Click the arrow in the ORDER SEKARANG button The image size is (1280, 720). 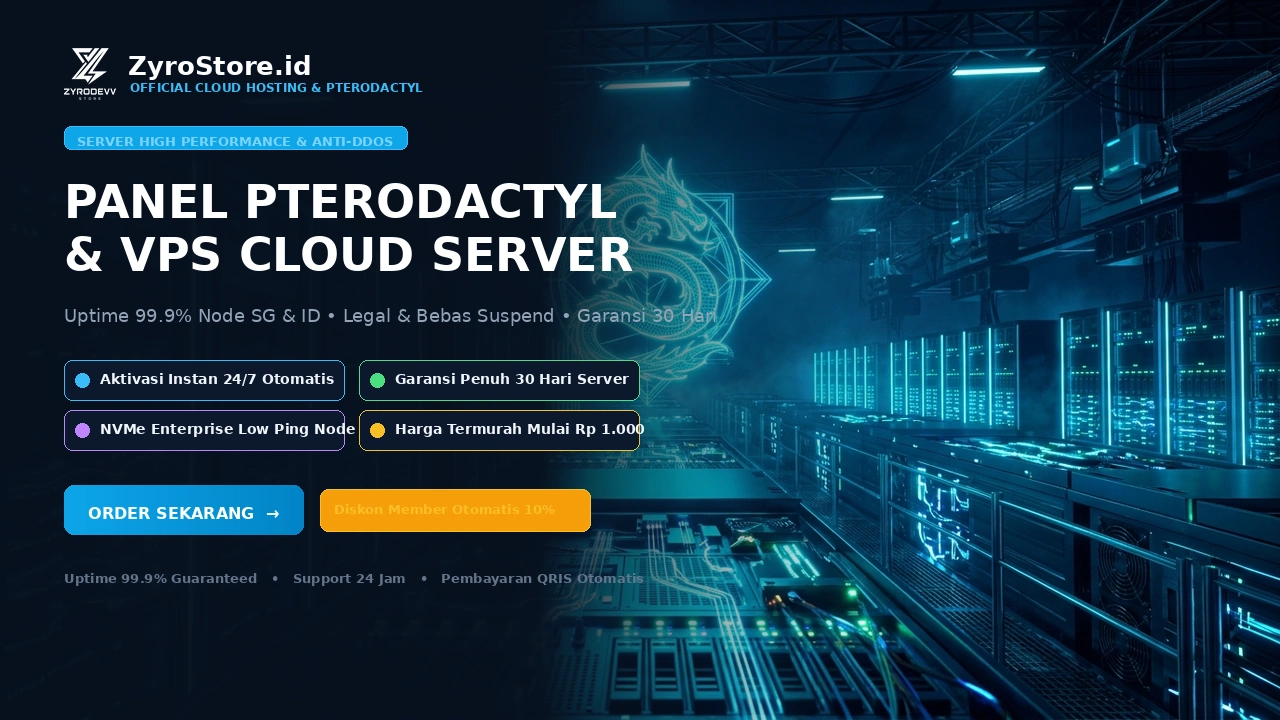pyautogui.click(x=273, y=513)
